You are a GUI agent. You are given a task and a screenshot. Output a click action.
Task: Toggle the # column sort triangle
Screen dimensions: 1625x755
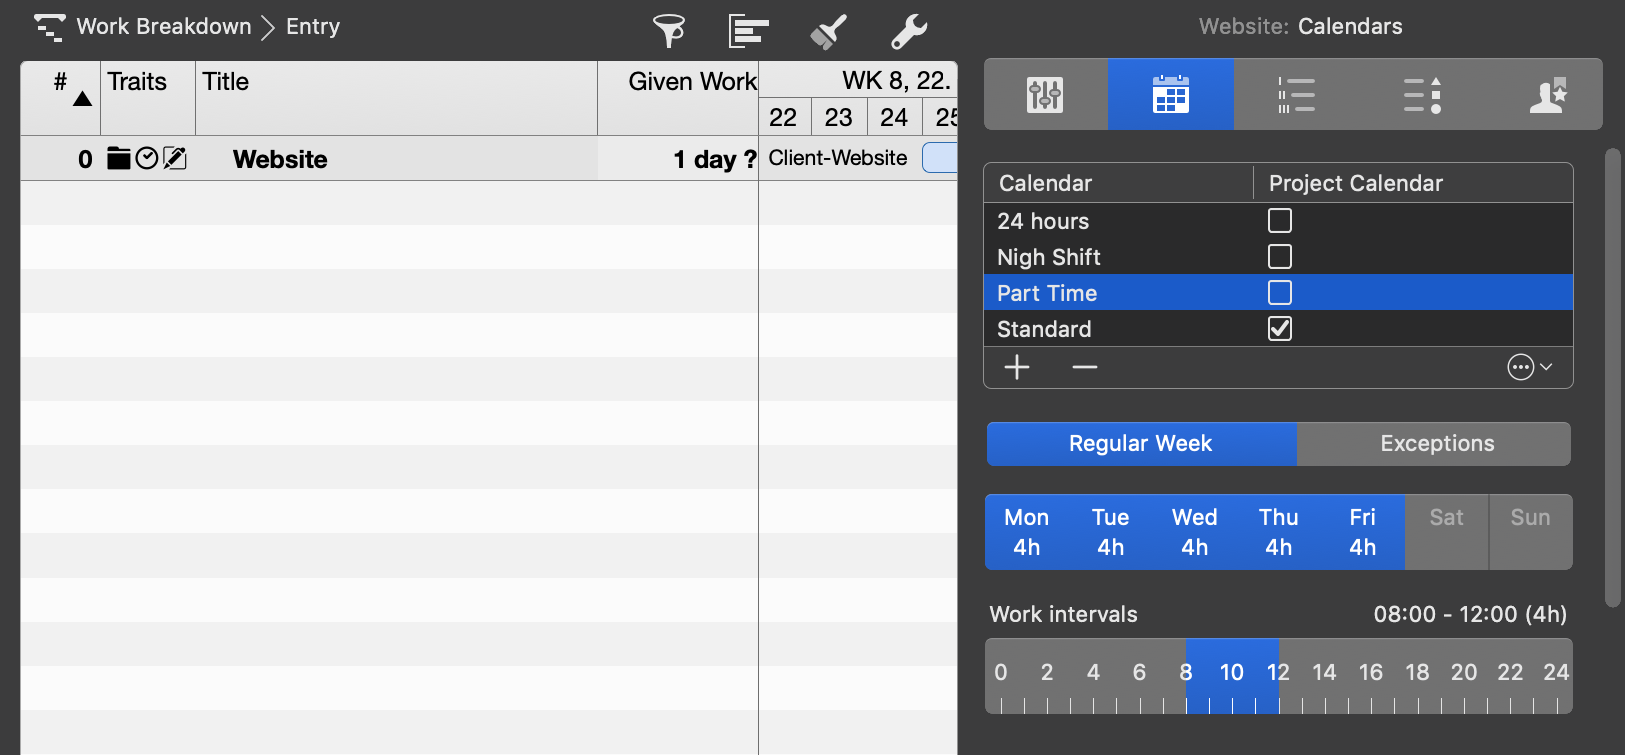pyautogui.click(x=82, y=98)
